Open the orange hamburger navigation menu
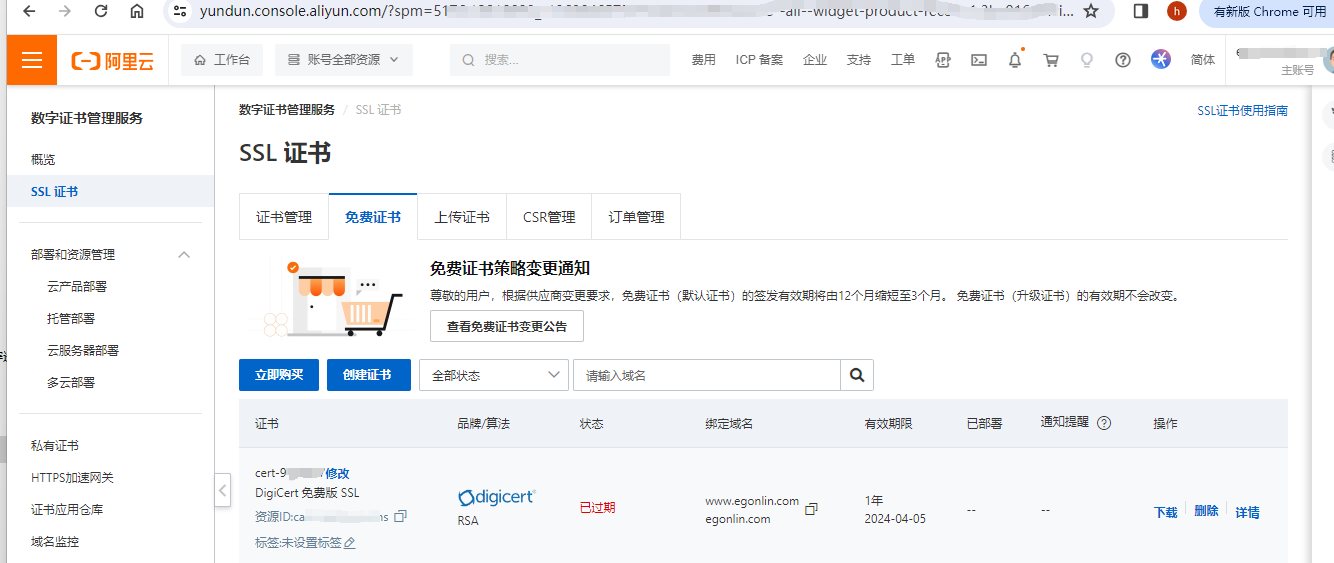Screen dimensions: 1334x563 (32, 60)
